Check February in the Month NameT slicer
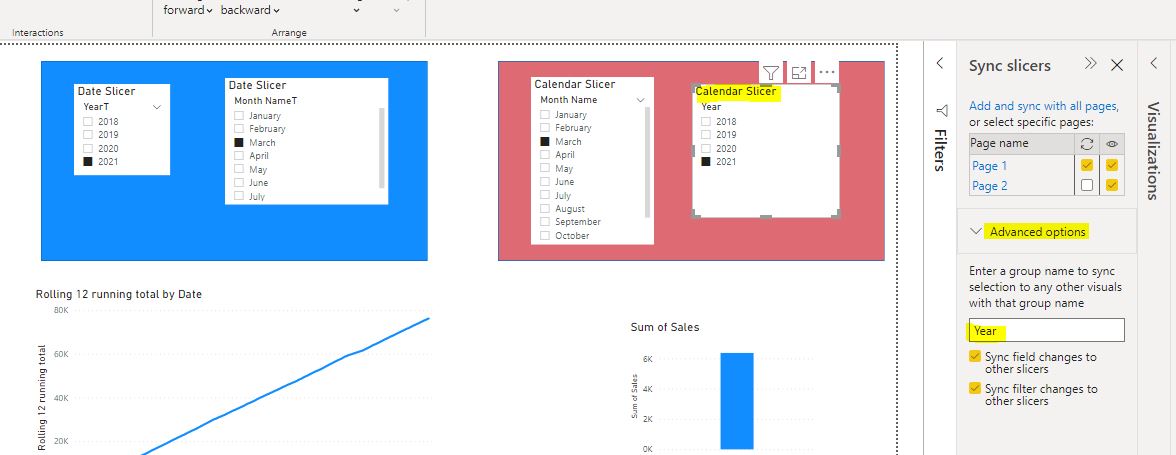Image resolution: width=1176 pixels, height=455 pixels. [239, 129]
